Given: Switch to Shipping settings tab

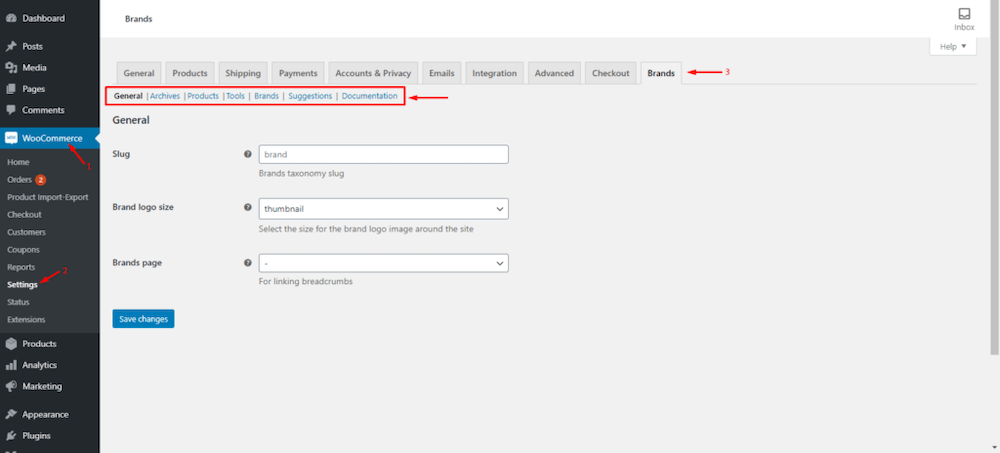Looking at the screenshot, I should click(x=243, y=73).
